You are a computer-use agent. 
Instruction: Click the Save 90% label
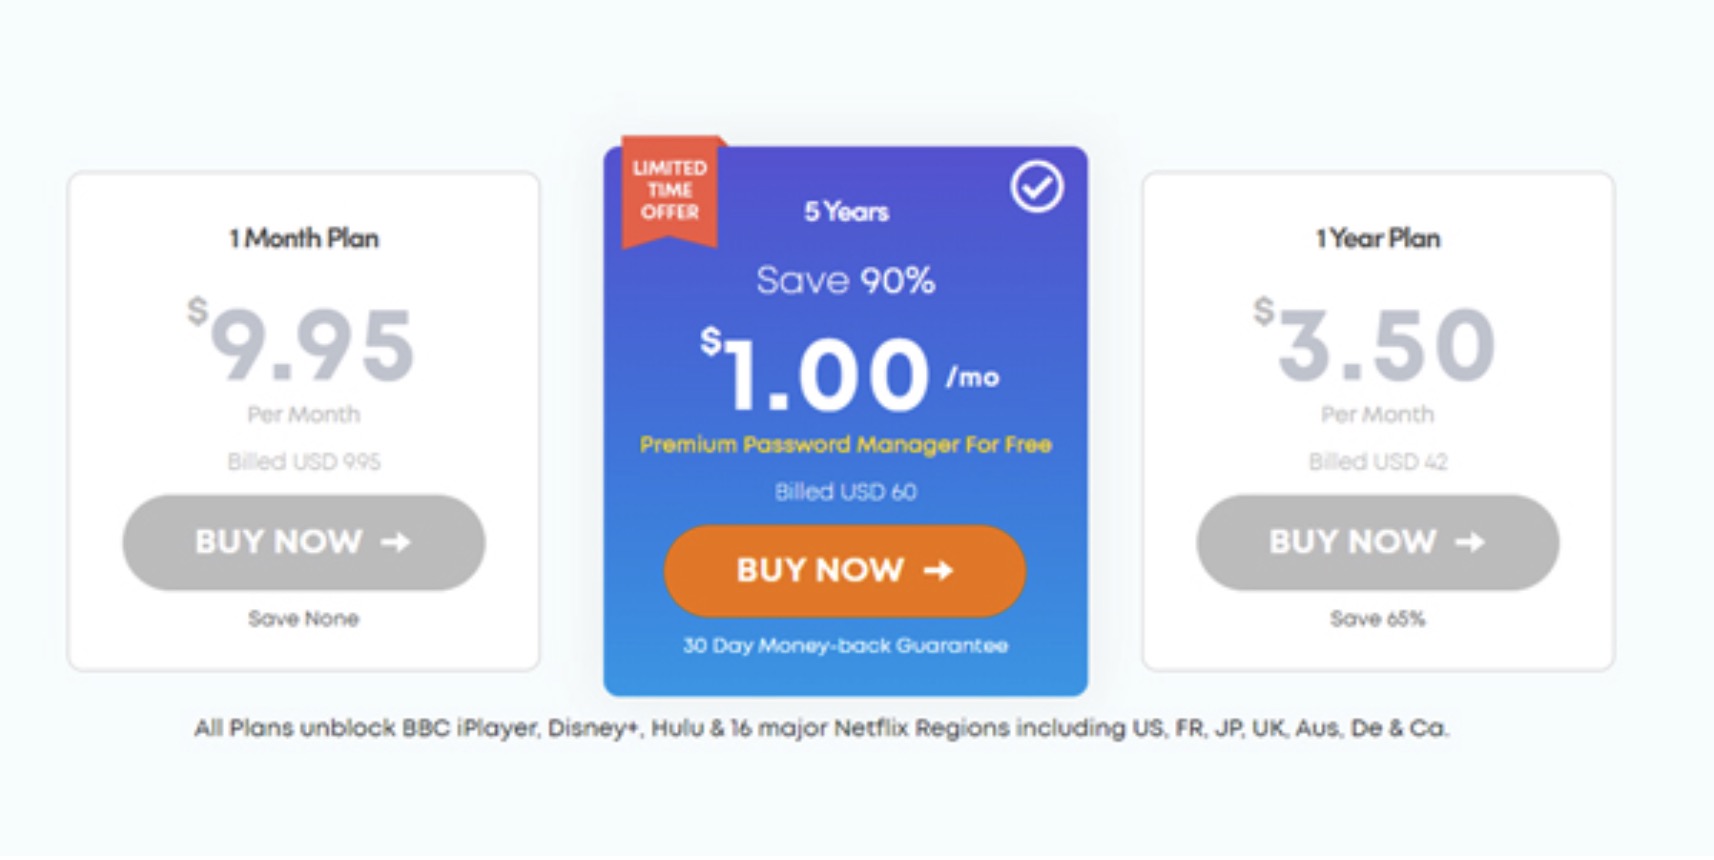tap(845, 281)
